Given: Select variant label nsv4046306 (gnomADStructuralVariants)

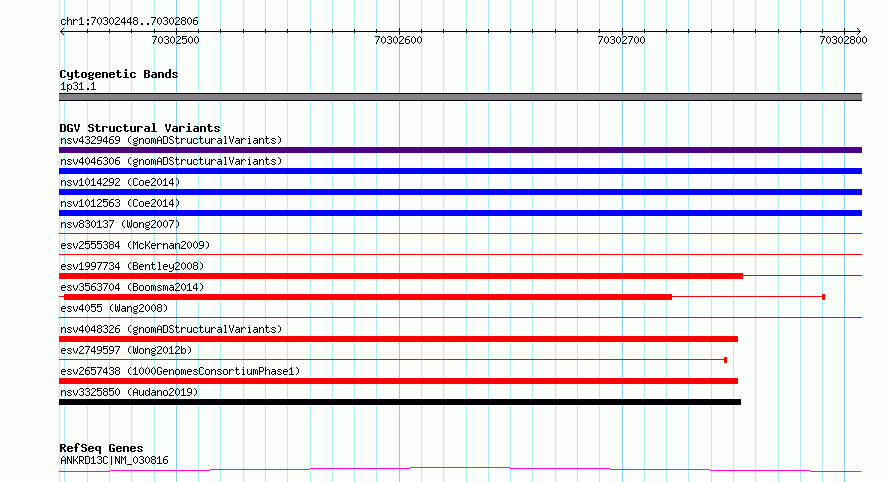Looking at the screenshot, I should [x=171, y=161].
